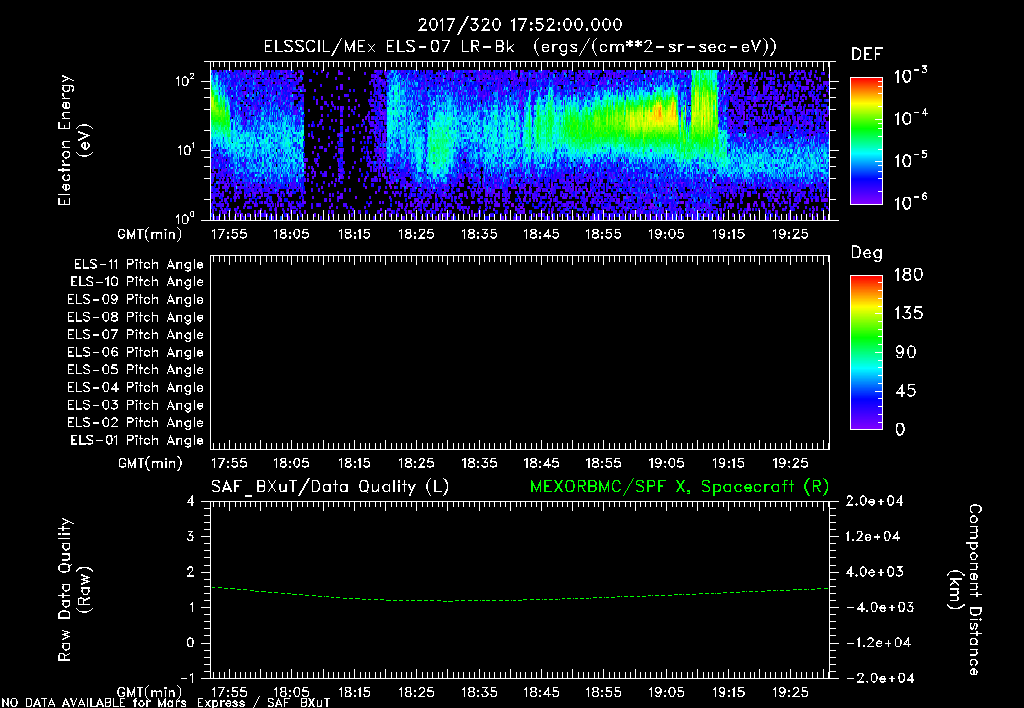
Task: Click the 90 value on the Deg scale
Action: [906, 353]
